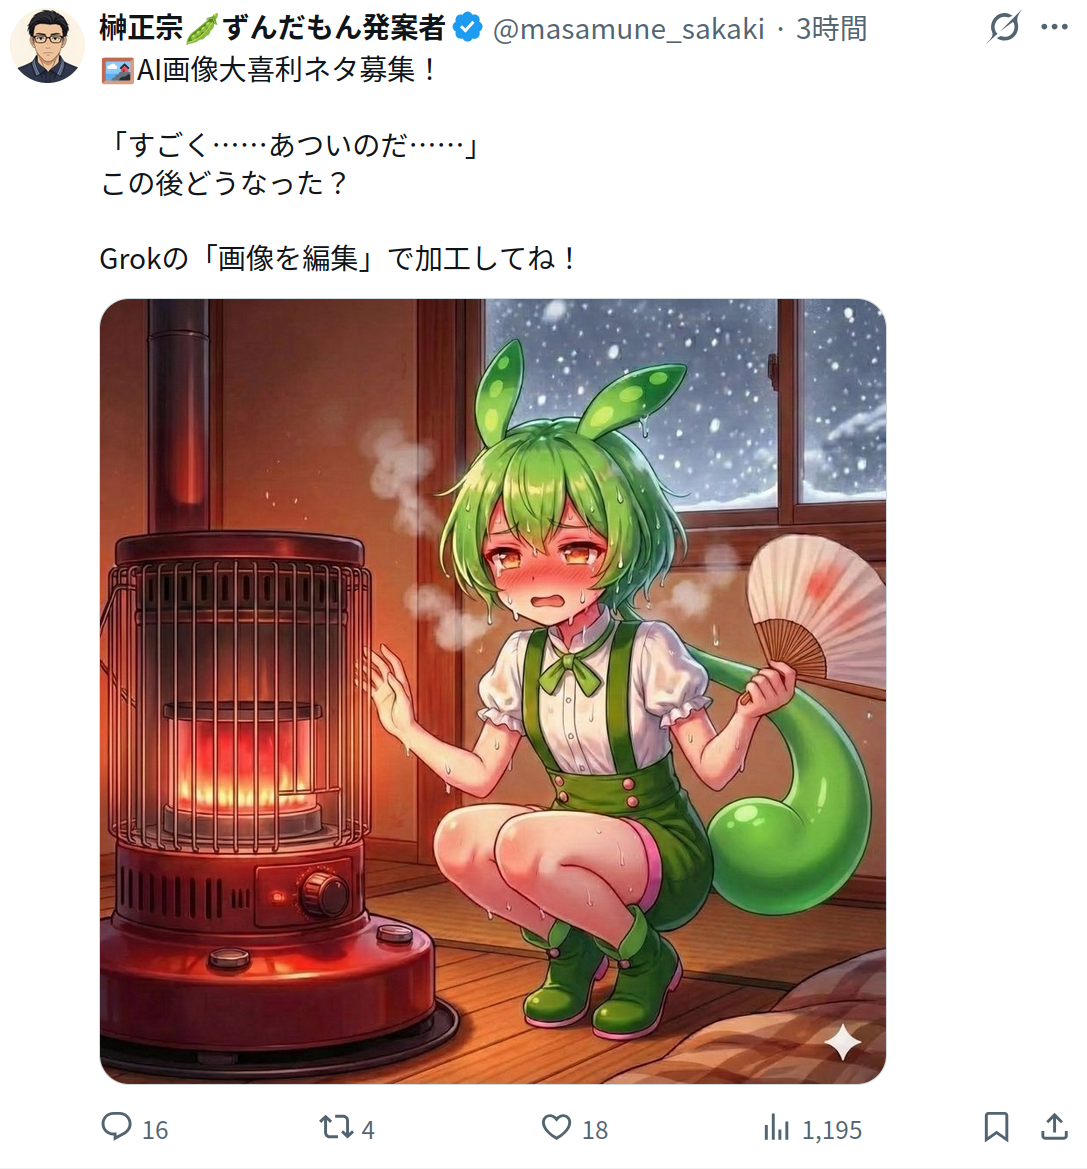Open the attached Zundamon heater image

pos(493,691)
